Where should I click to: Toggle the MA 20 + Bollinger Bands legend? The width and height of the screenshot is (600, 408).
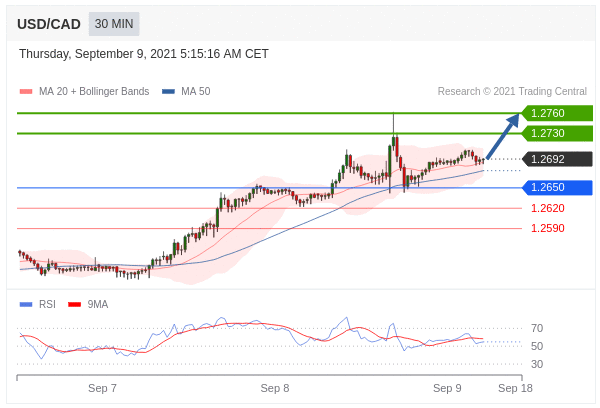click(93, 91)
